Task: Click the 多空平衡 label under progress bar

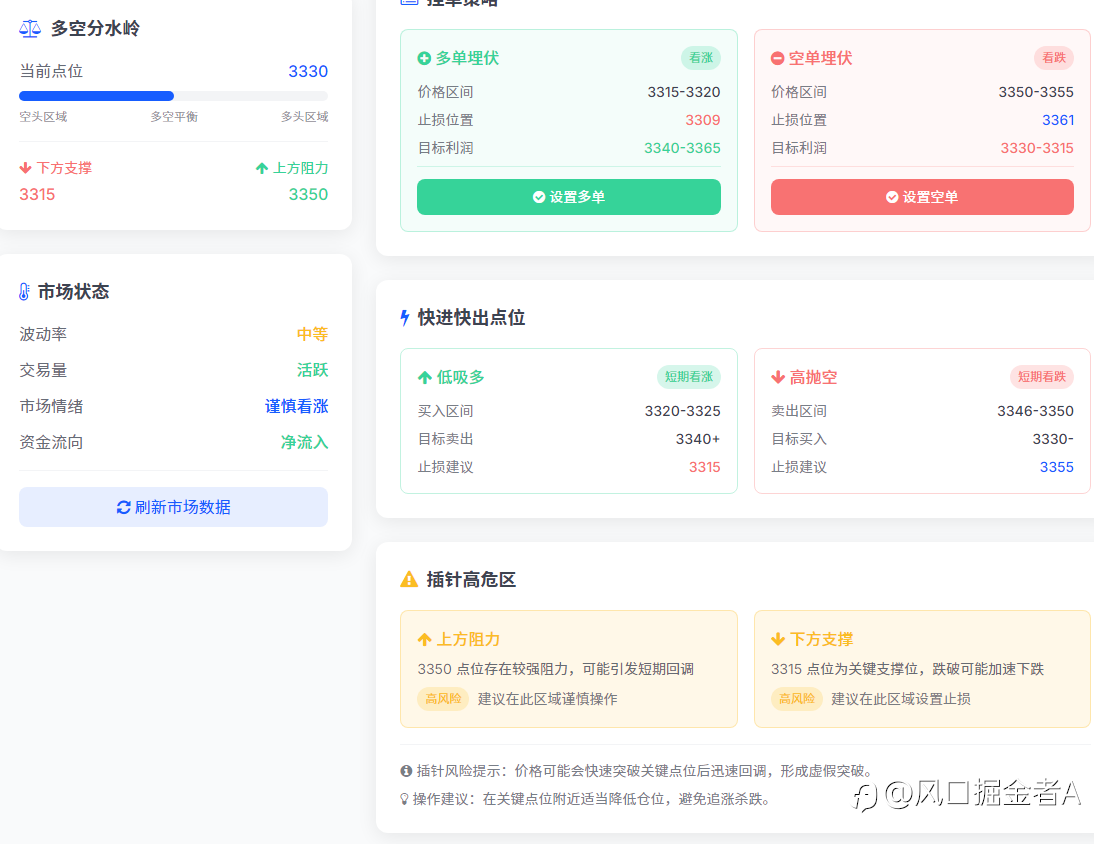Action: pos(174,117)
